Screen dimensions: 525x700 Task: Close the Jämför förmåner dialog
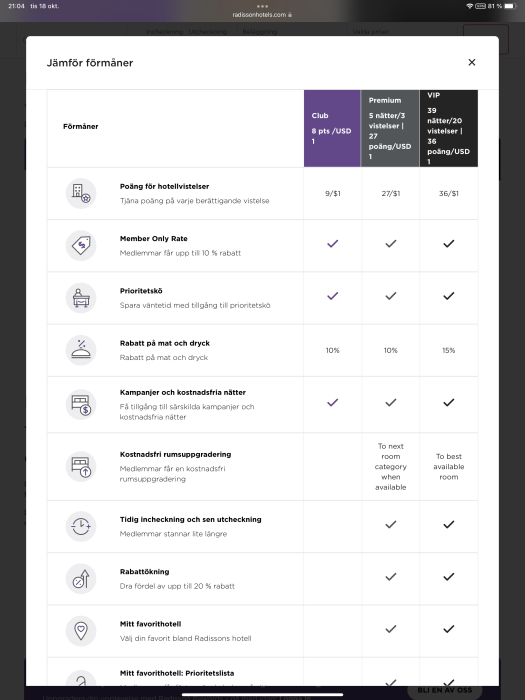point(471,62)
